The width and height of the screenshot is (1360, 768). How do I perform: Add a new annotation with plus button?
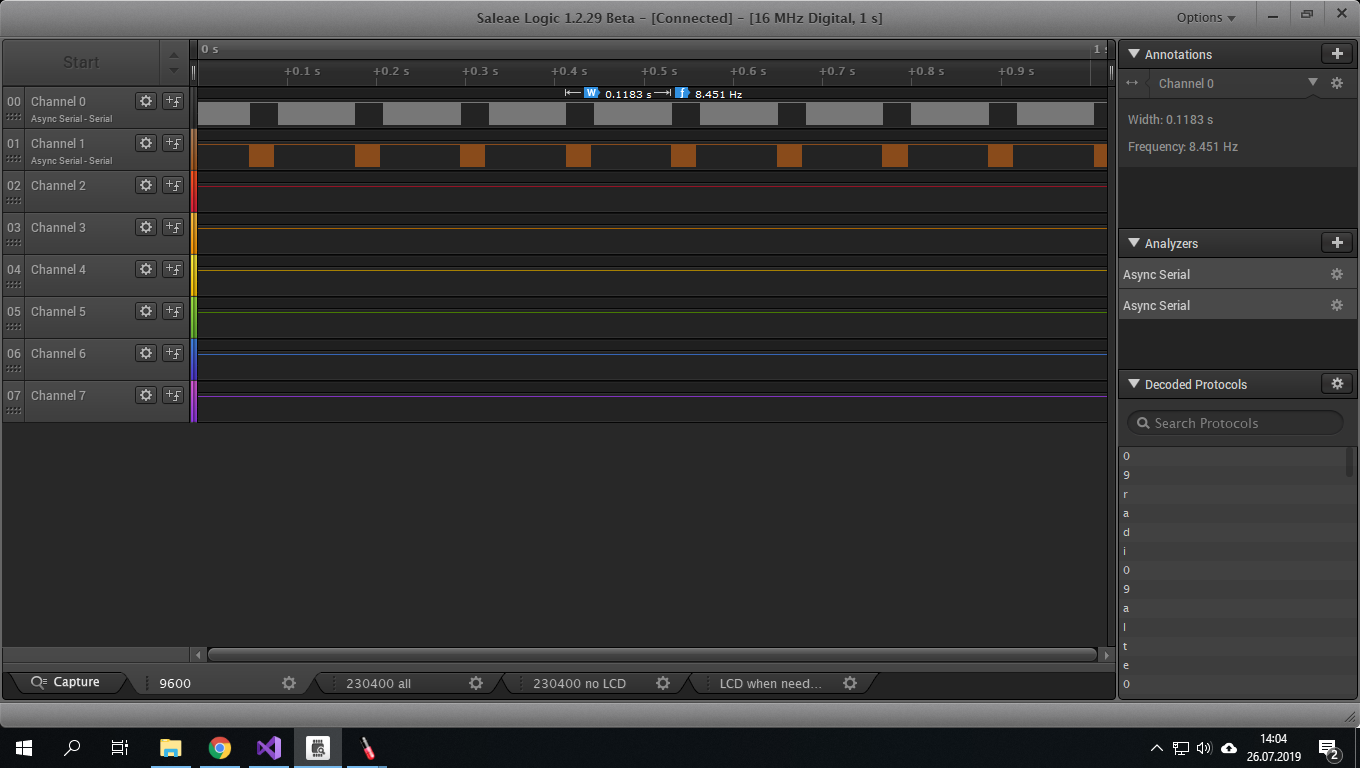click(x=1337, y=54)
